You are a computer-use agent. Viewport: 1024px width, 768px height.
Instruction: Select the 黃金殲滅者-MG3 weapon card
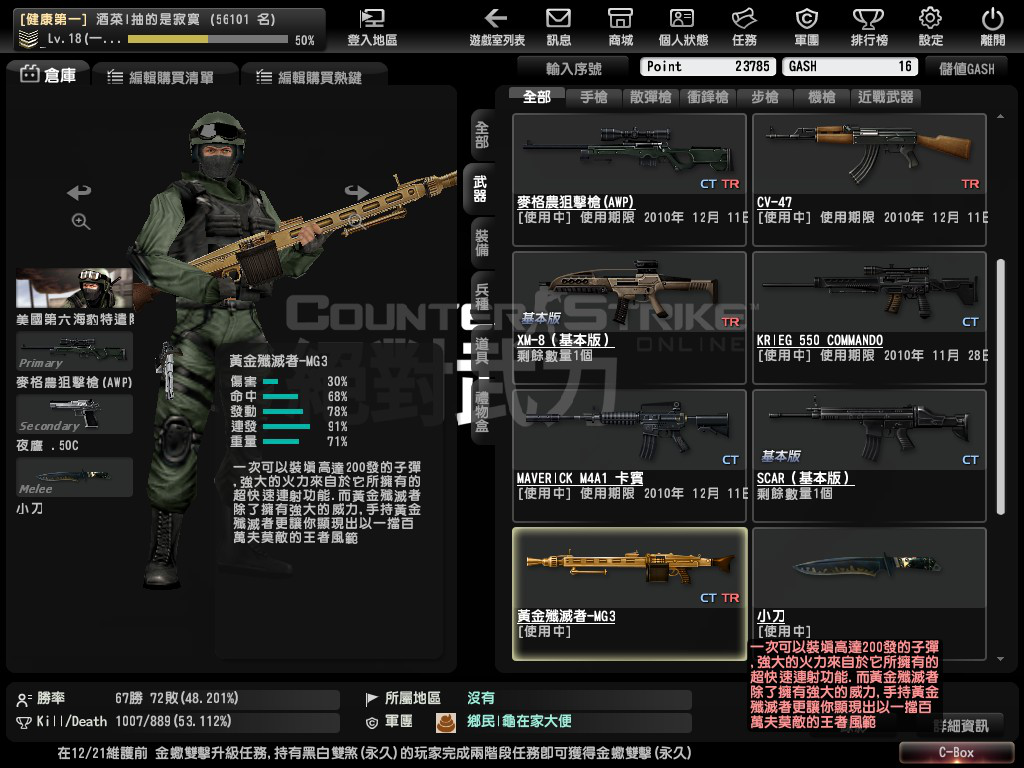(x=630, y=594)
